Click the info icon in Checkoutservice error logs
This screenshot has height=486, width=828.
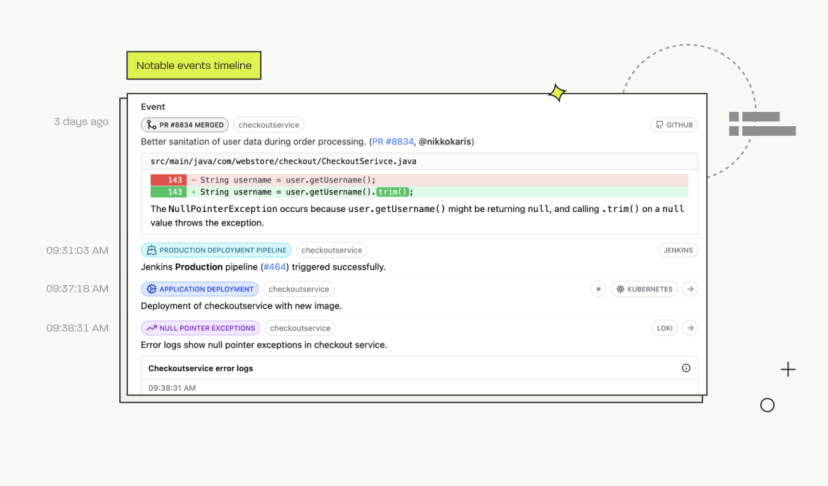(686, 368)
